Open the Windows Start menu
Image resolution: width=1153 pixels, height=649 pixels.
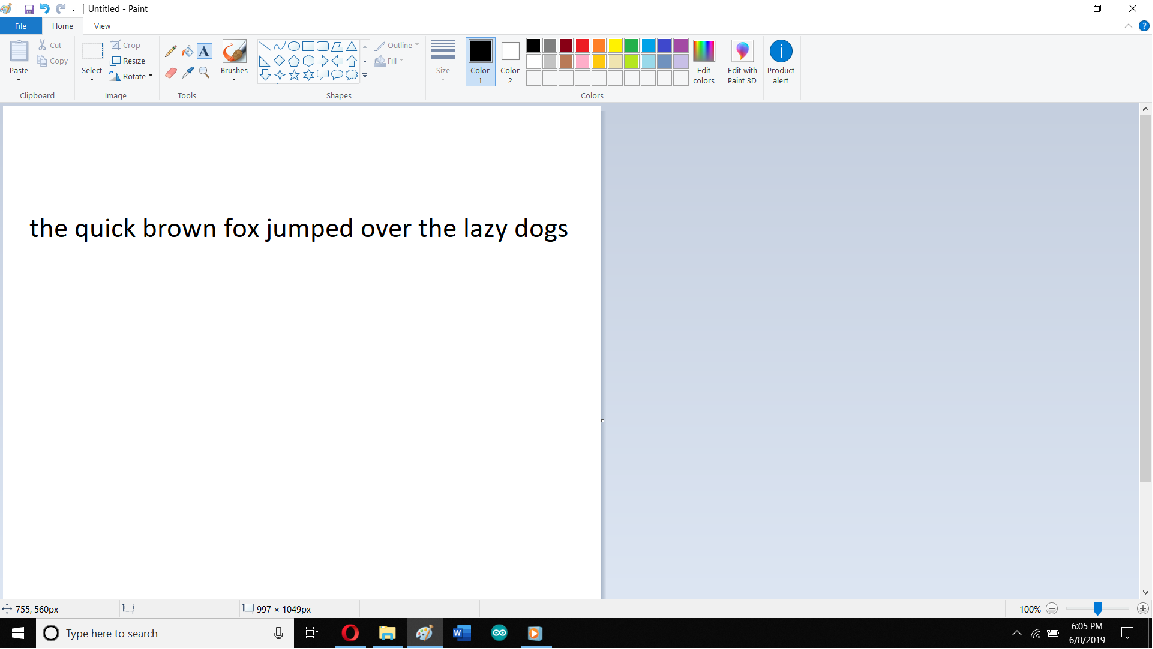click(18, 633)
